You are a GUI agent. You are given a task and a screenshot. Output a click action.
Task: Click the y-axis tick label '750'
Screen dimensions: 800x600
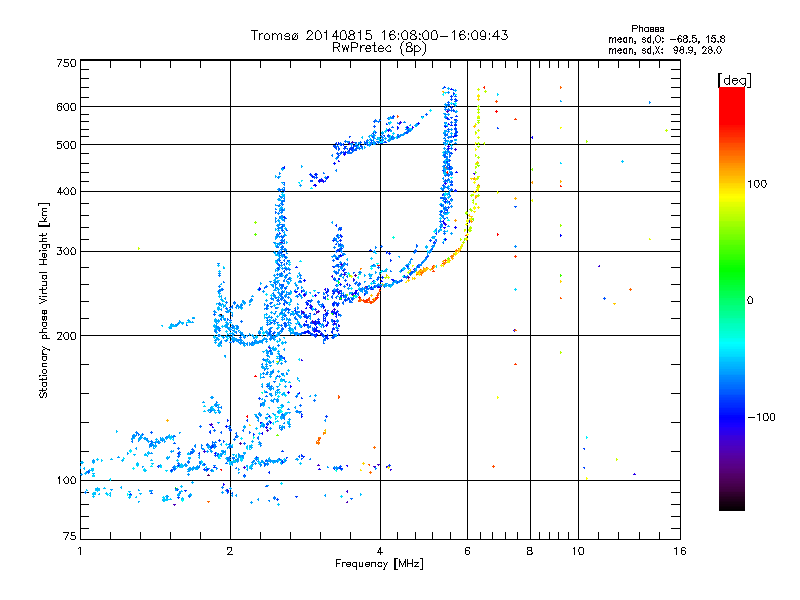click(66, 63)
